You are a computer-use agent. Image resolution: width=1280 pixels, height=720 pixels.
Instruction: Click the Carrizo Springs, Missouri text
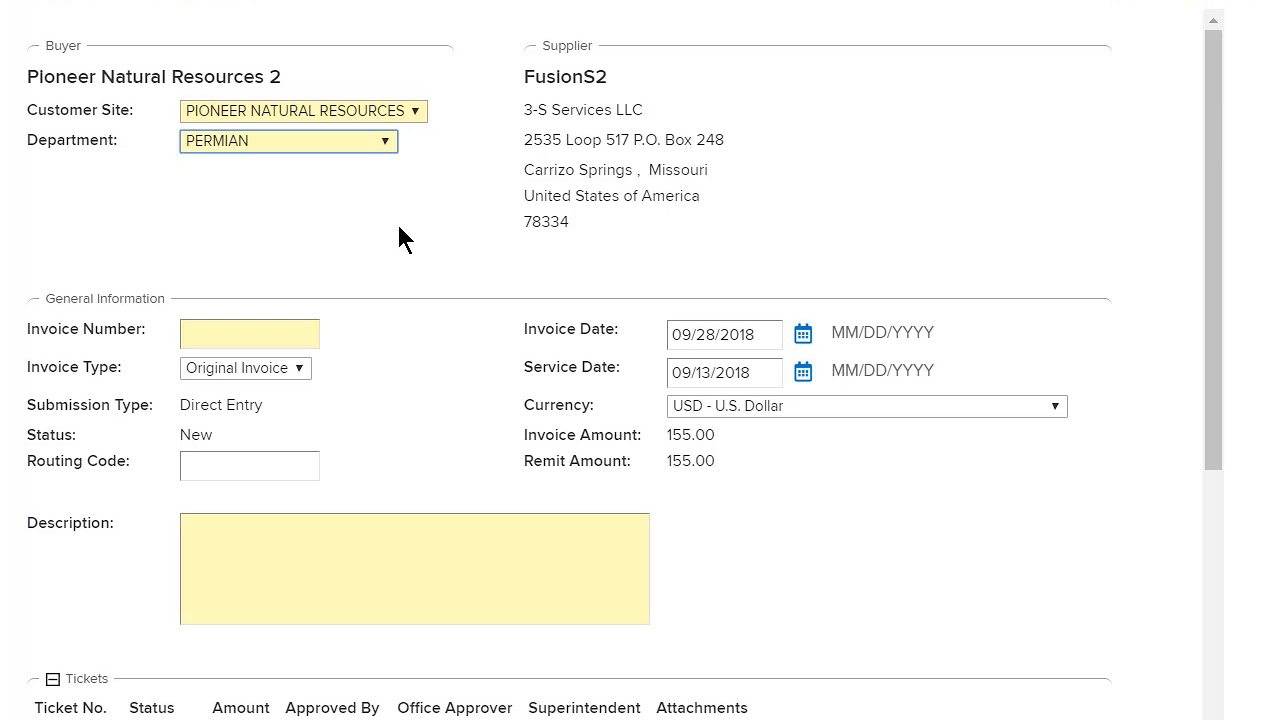pyautogui.click(x=616, y=170)
